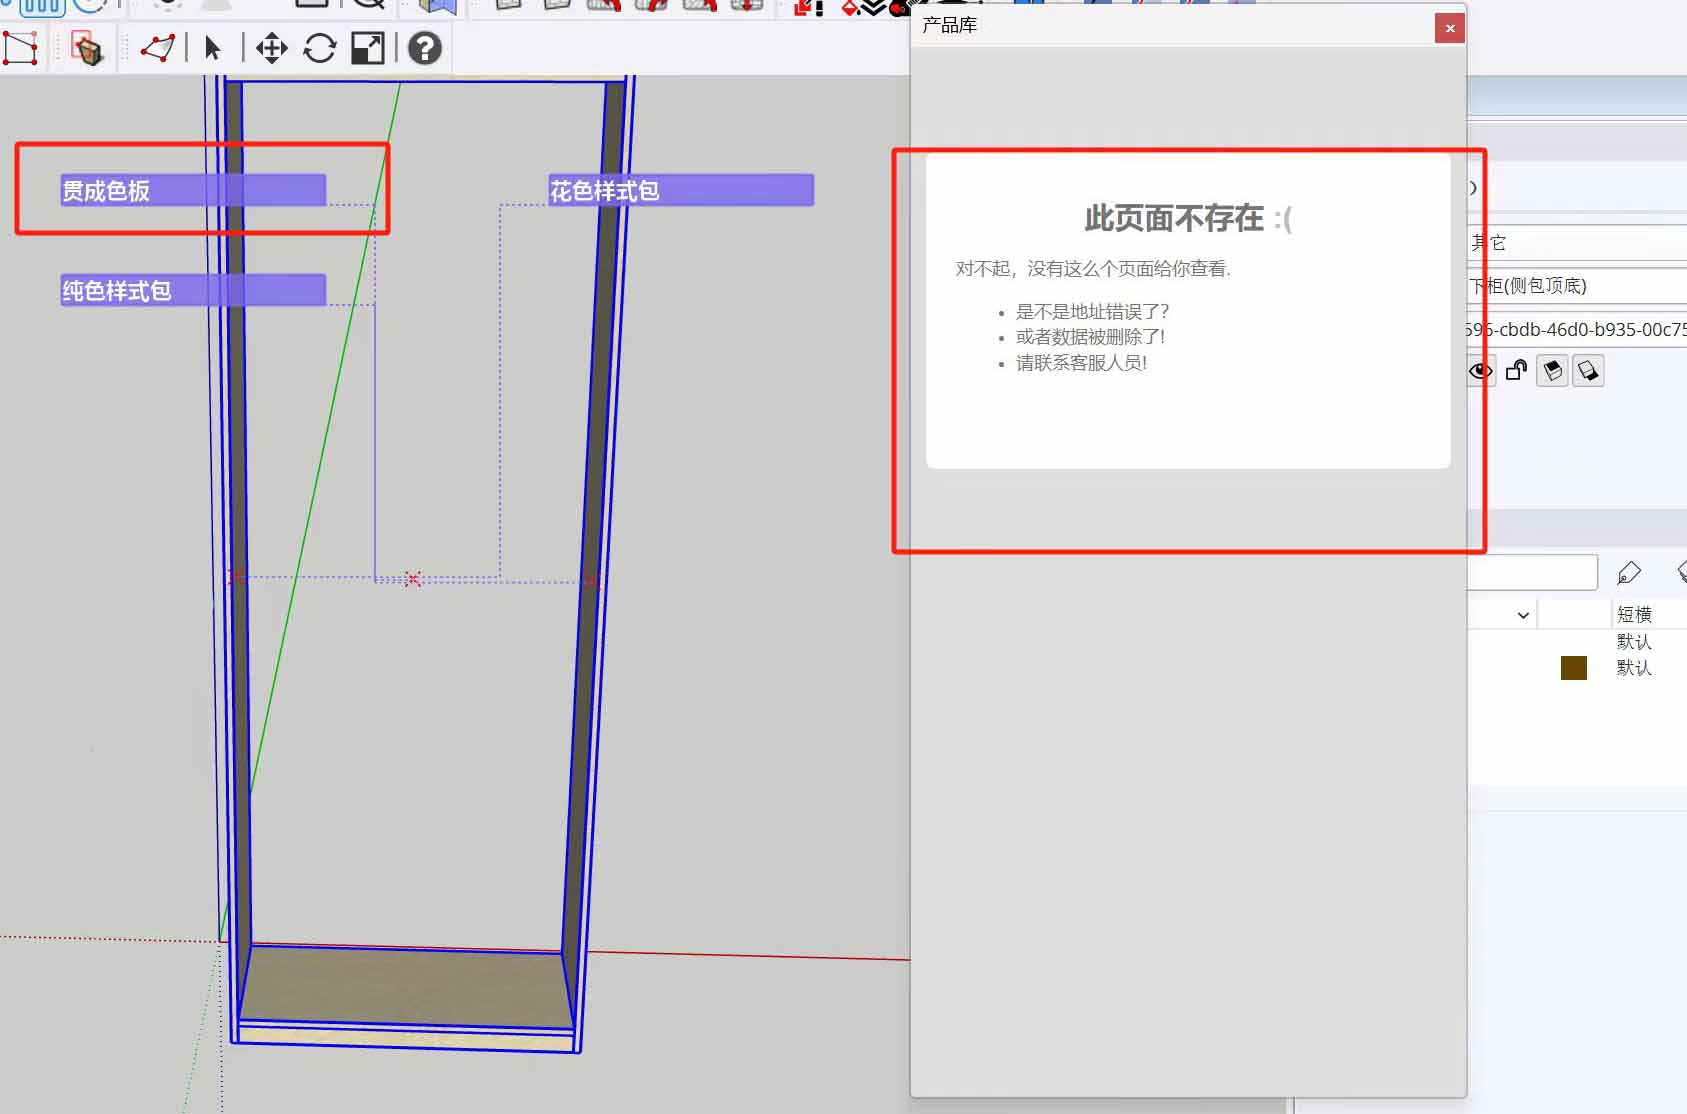Image resolution: width=1687 pixels, height=1114 pixels.
Task: Toggle the cast shadows cube icon
Action: click(x=1552, y=372)
